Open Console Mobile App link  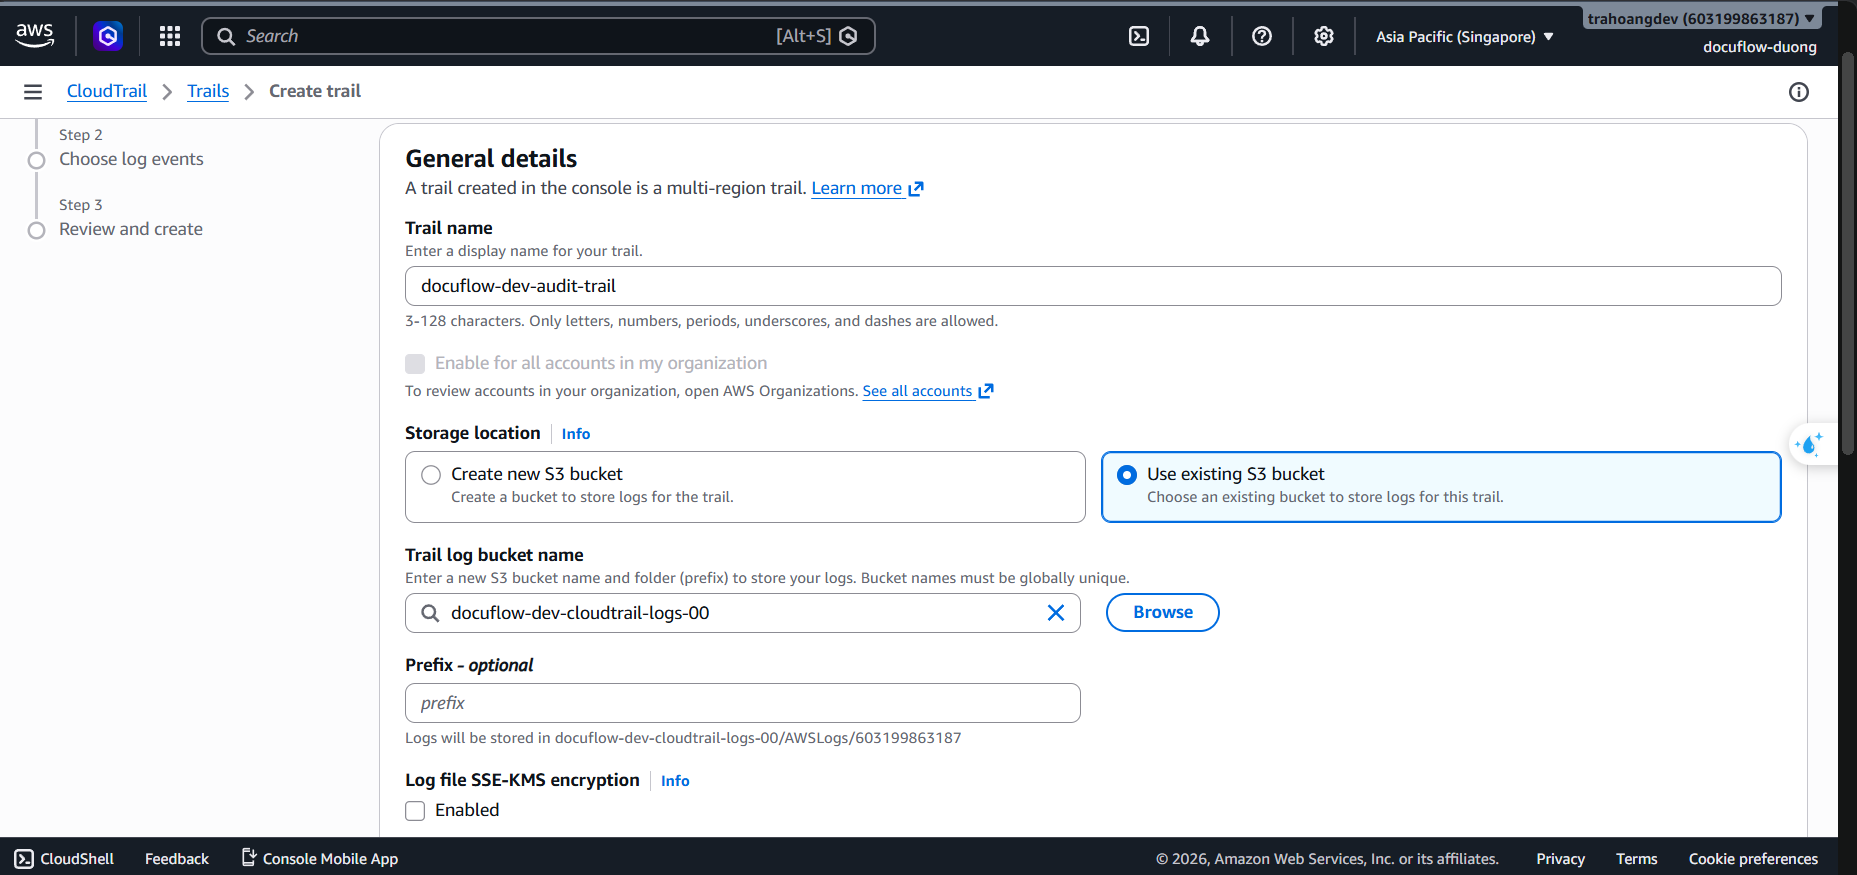pyautogui.click(x=330, y=859)
